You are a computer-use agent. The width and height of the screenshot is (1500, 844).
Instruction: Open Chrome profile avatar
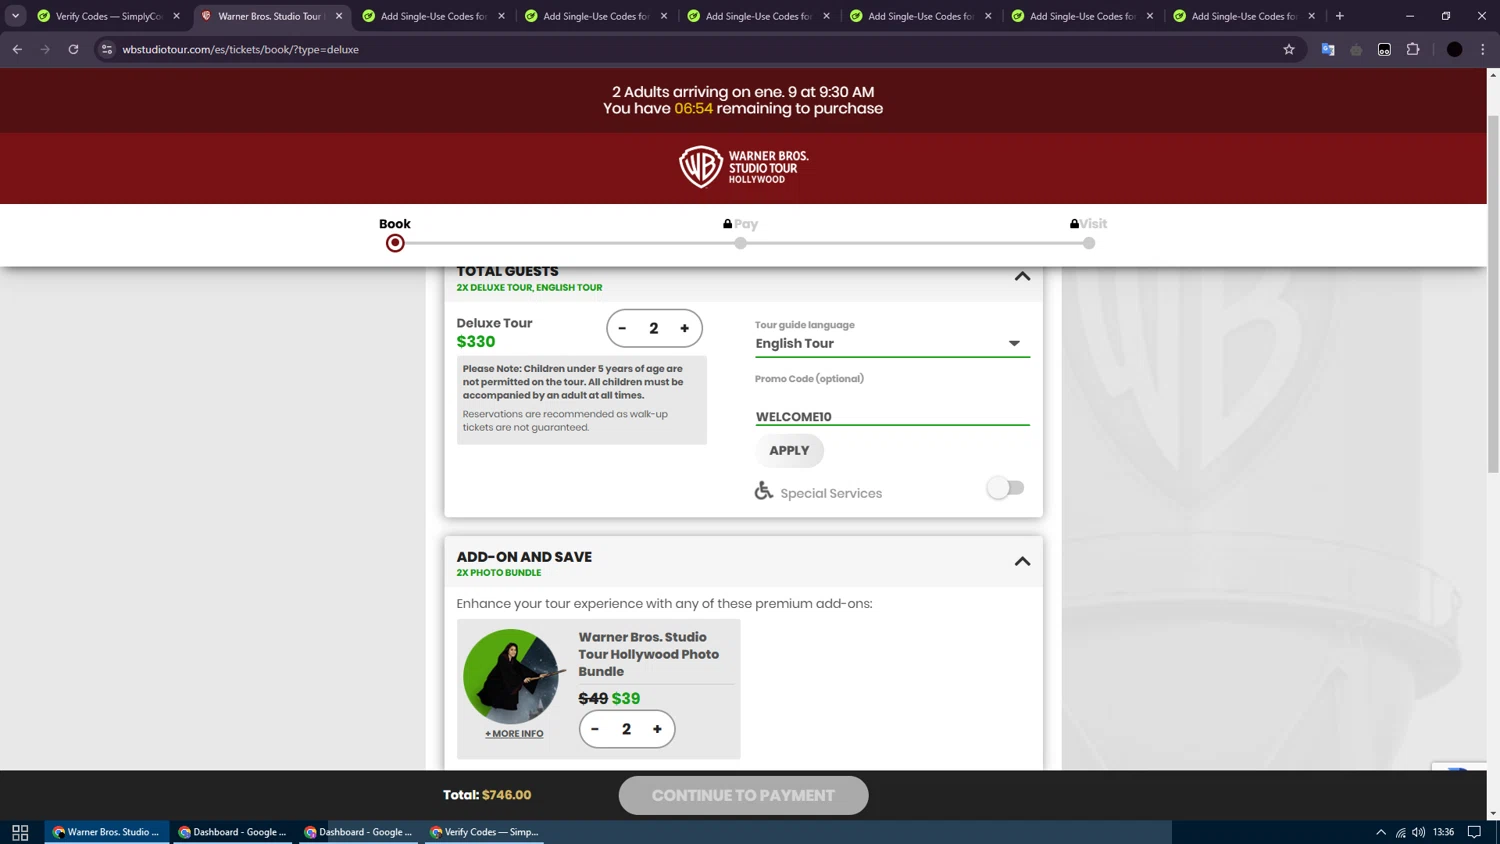1455,49
